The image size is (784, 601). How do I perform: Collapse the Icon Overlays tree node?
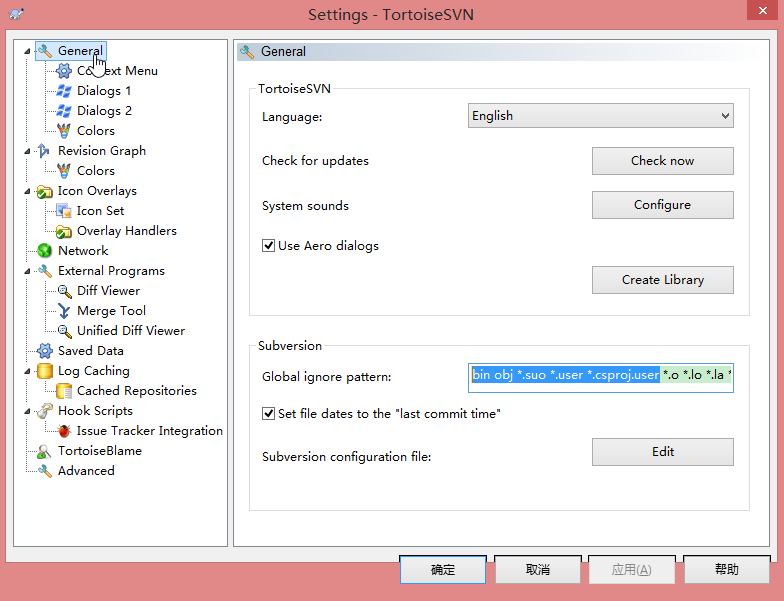pos(28,191)
